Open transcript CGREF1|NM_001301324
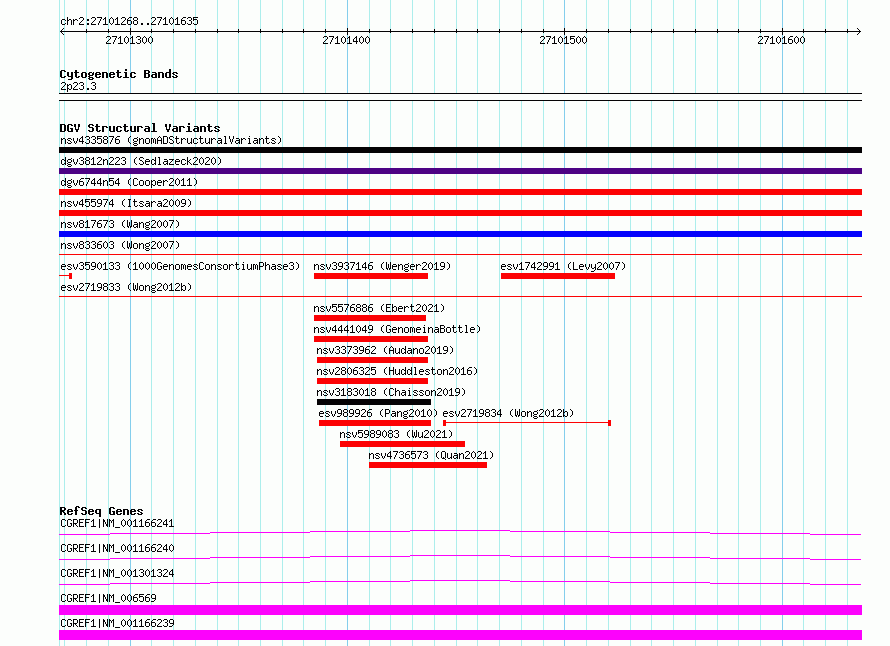This screenshot has height=646, width=890. [117, 573]
